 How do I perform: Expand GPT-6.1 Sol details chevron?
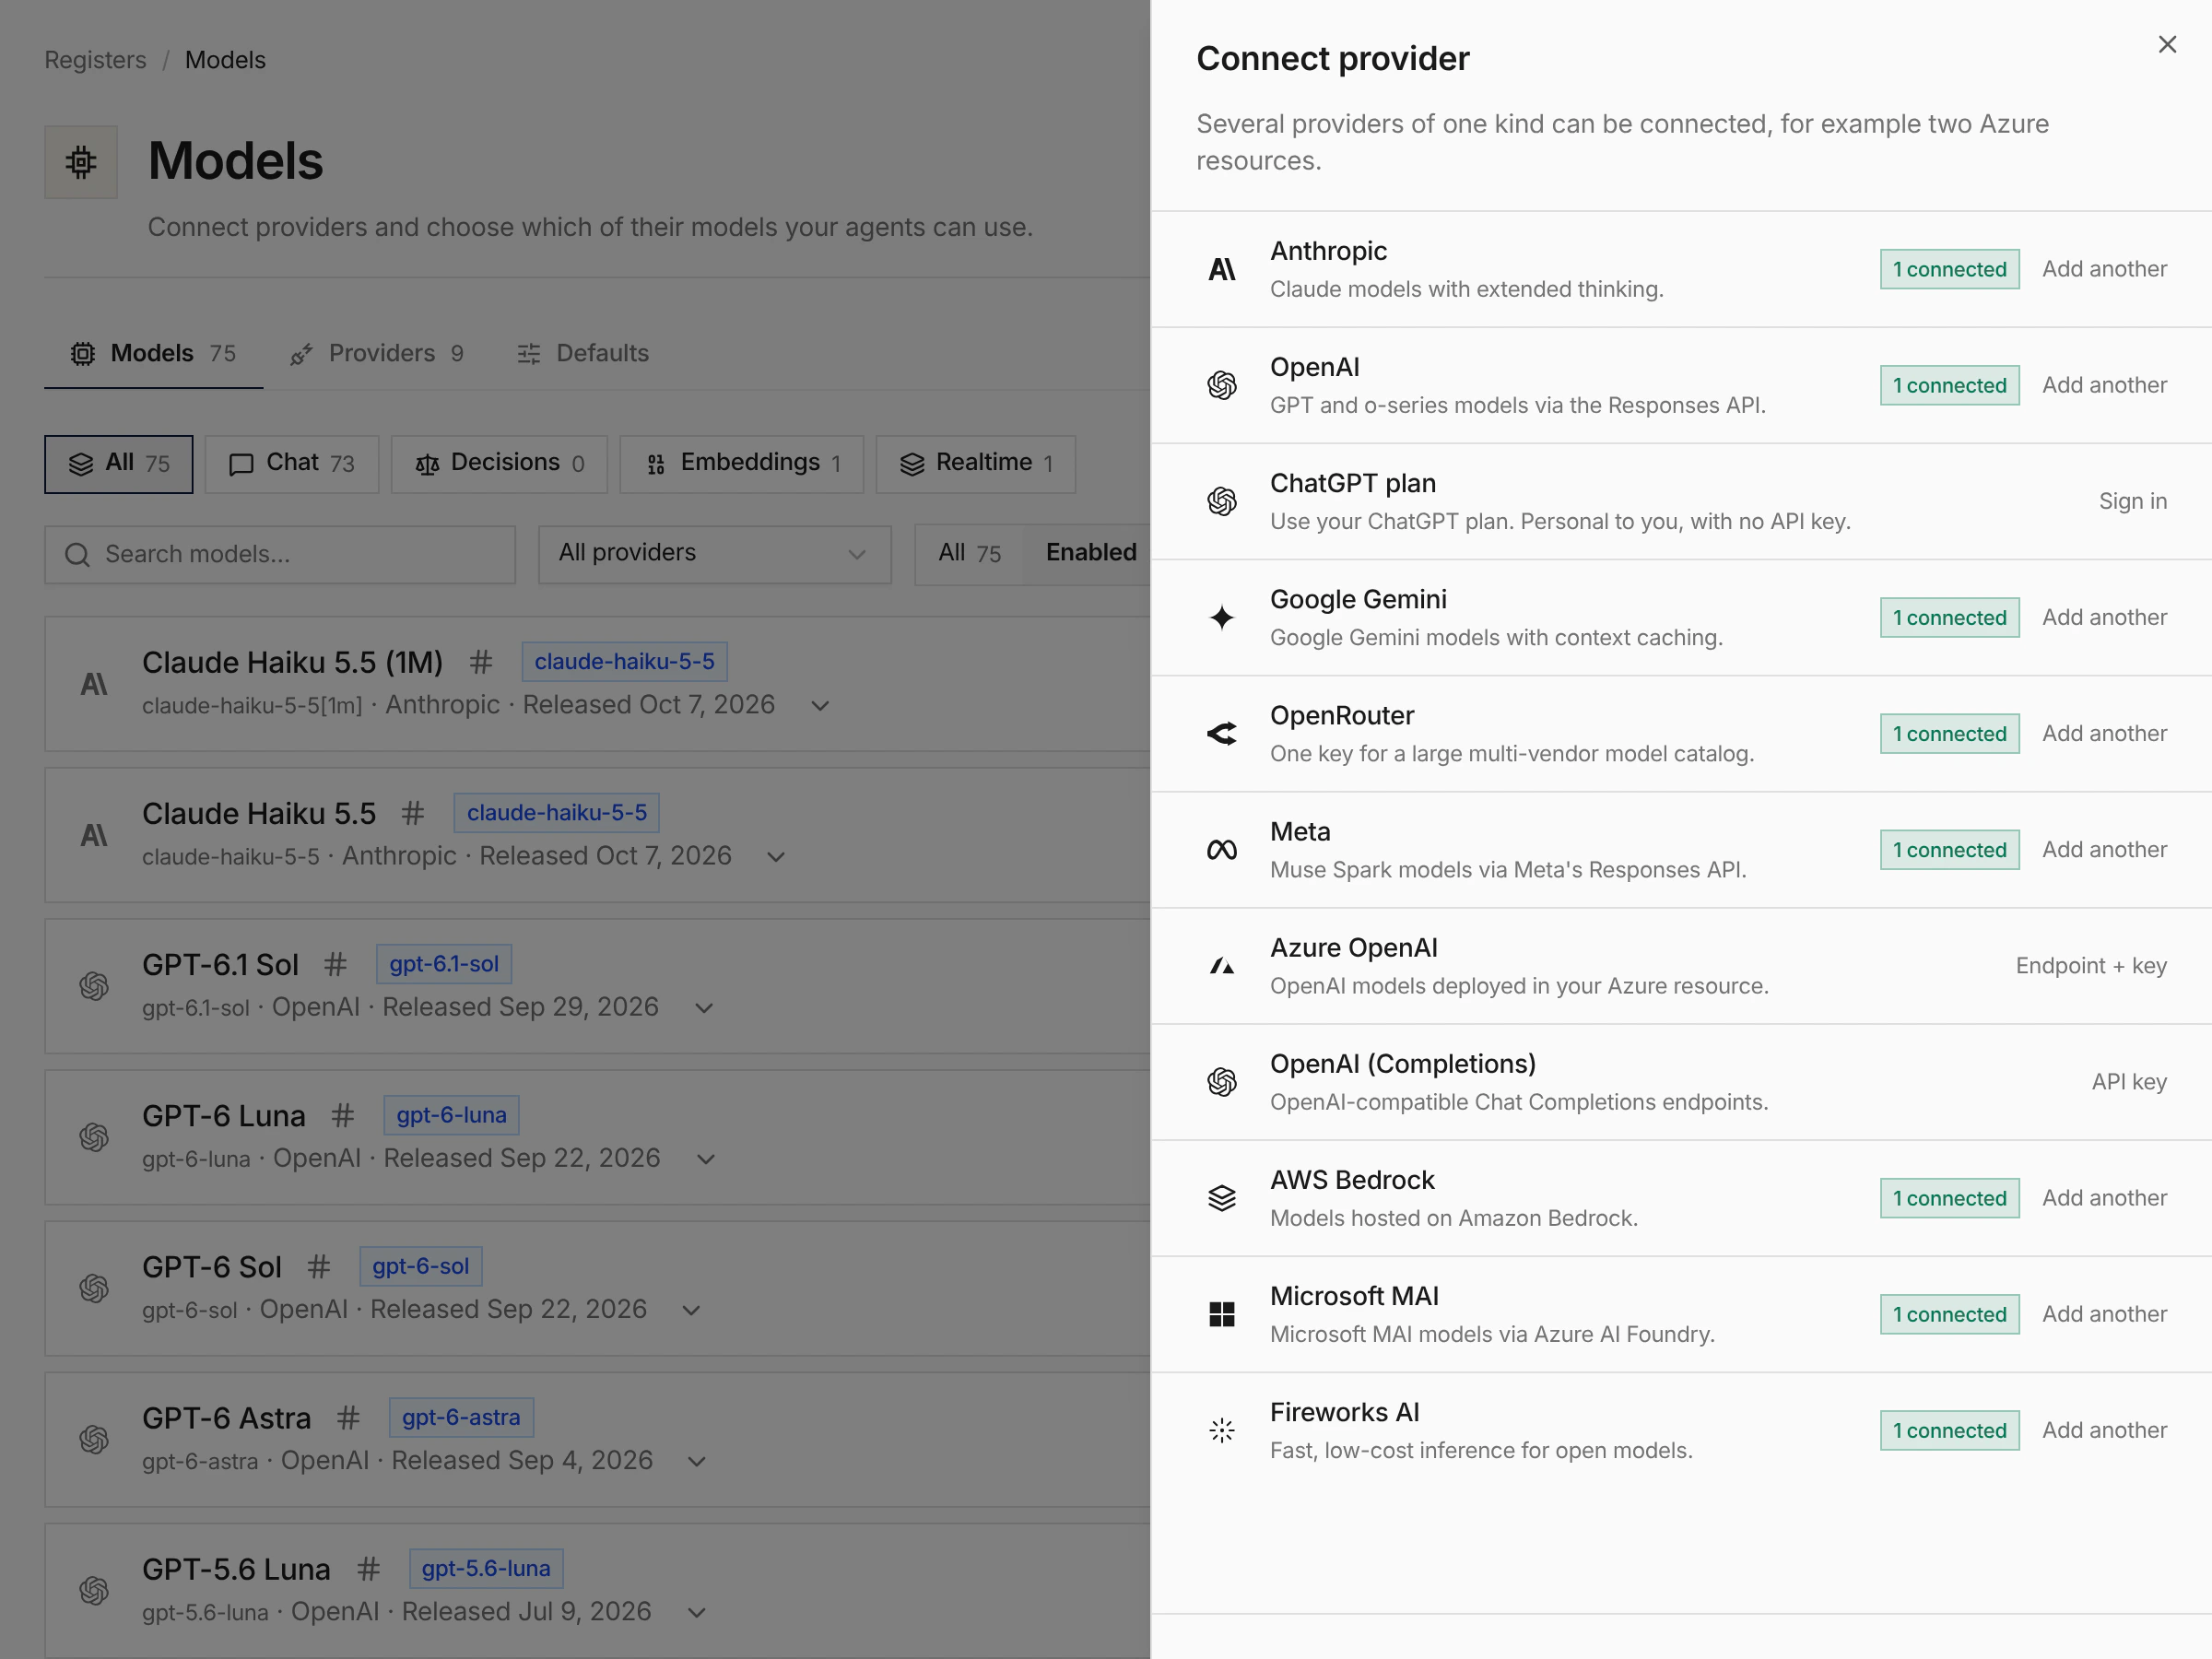pos(704,1008)
